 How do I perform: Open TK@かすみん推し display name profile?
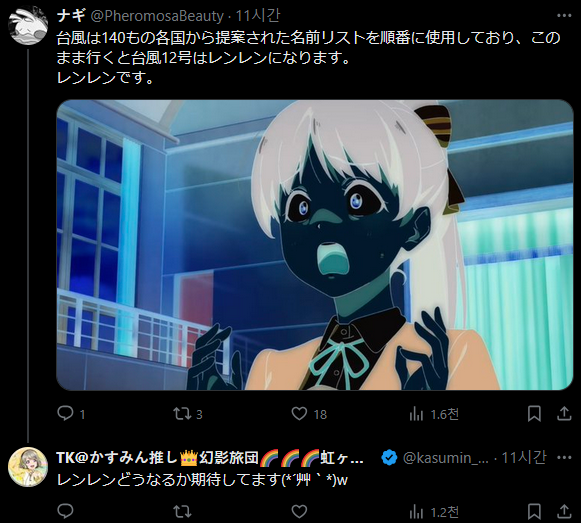(x=210, y=458)
